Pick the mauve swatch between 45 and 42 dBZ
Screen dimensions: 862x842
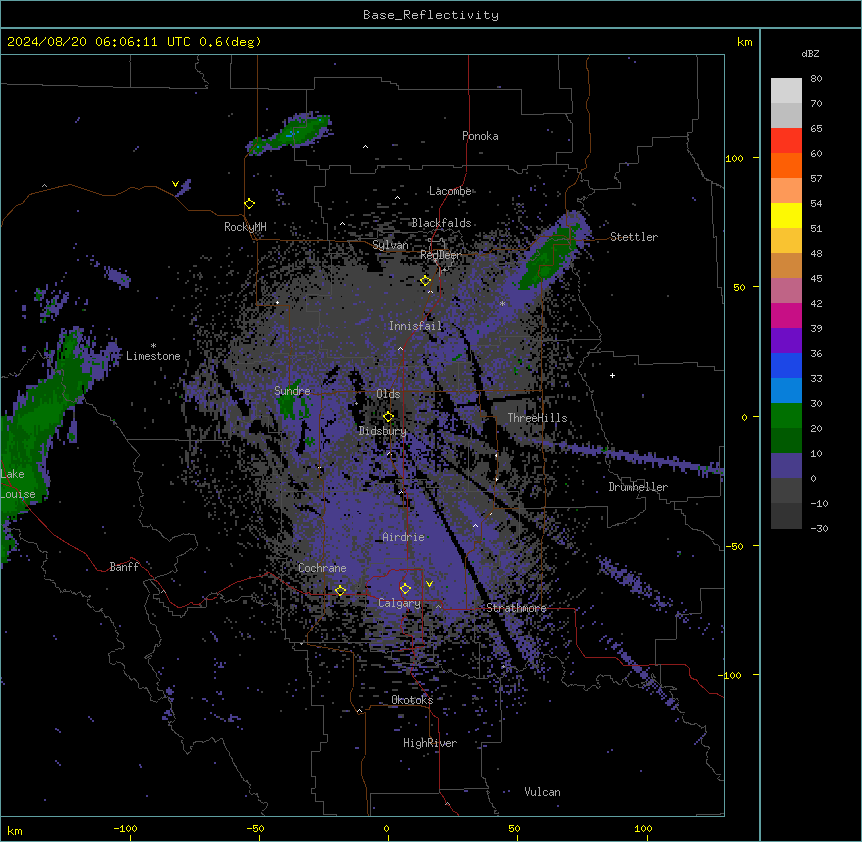786,291
